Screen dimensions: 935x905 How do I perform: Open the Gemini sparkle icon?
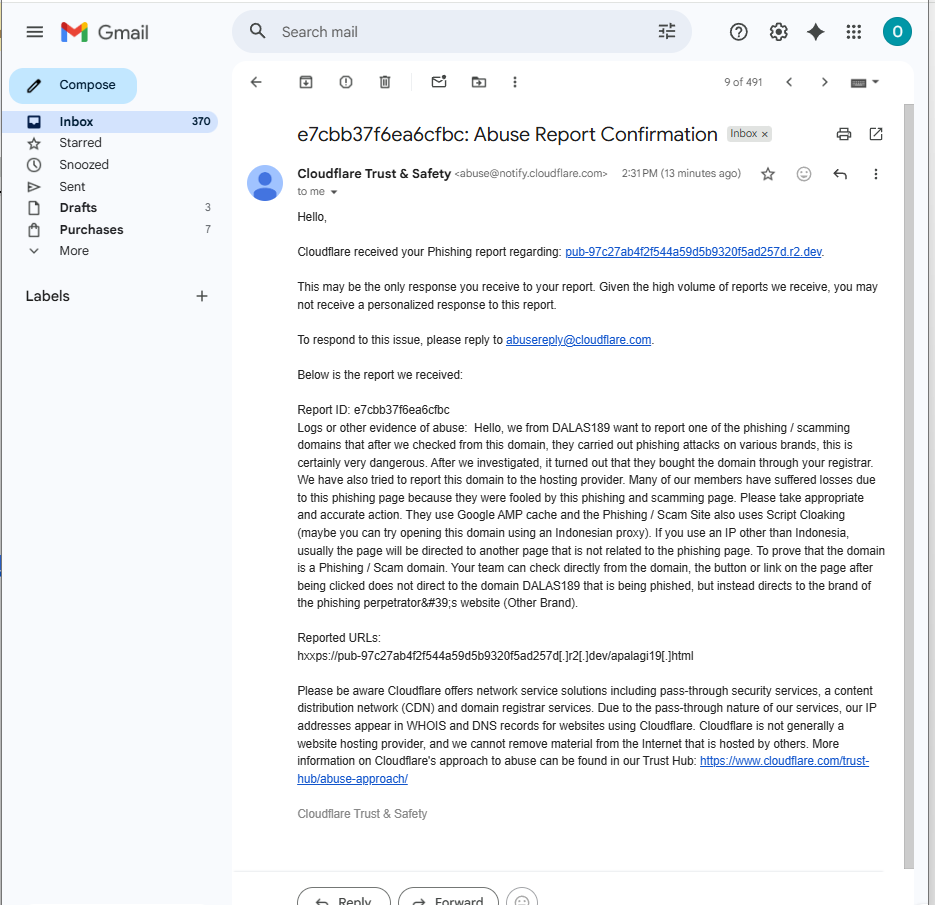click(x=816, y=32)
